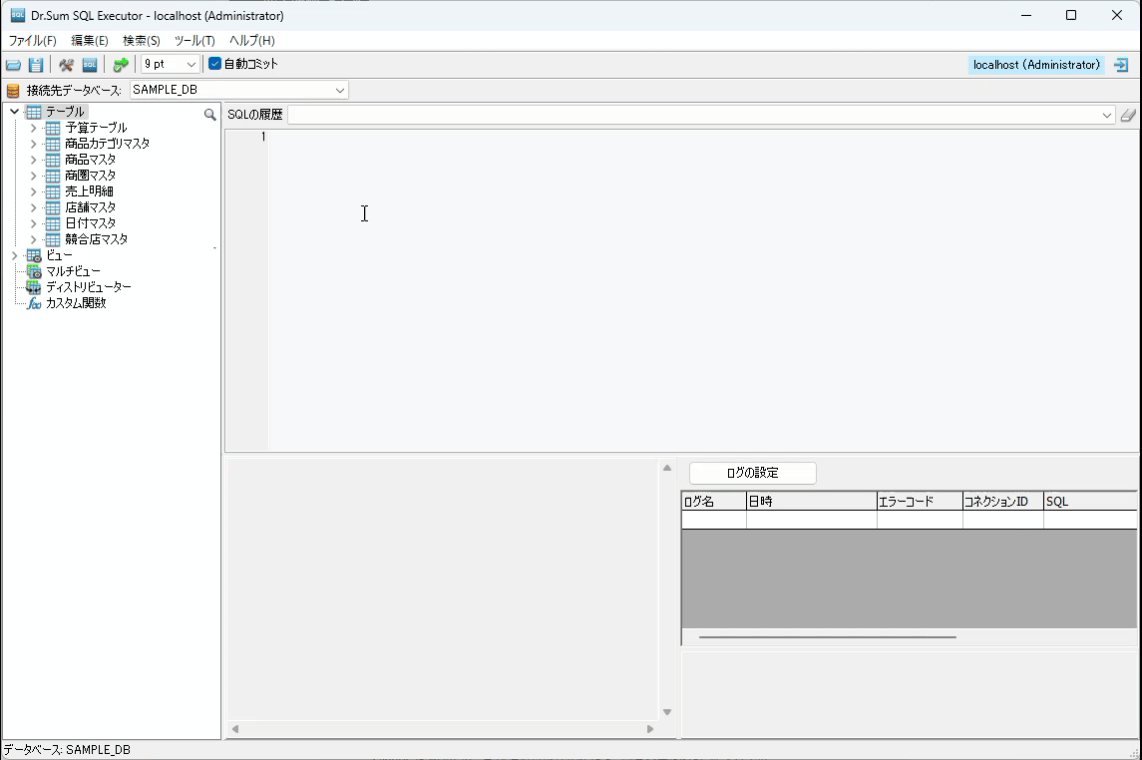The height and width of the screenshot is (760, 1142).
Task: Expand the ビュー tree node
Action: (14, 256)
